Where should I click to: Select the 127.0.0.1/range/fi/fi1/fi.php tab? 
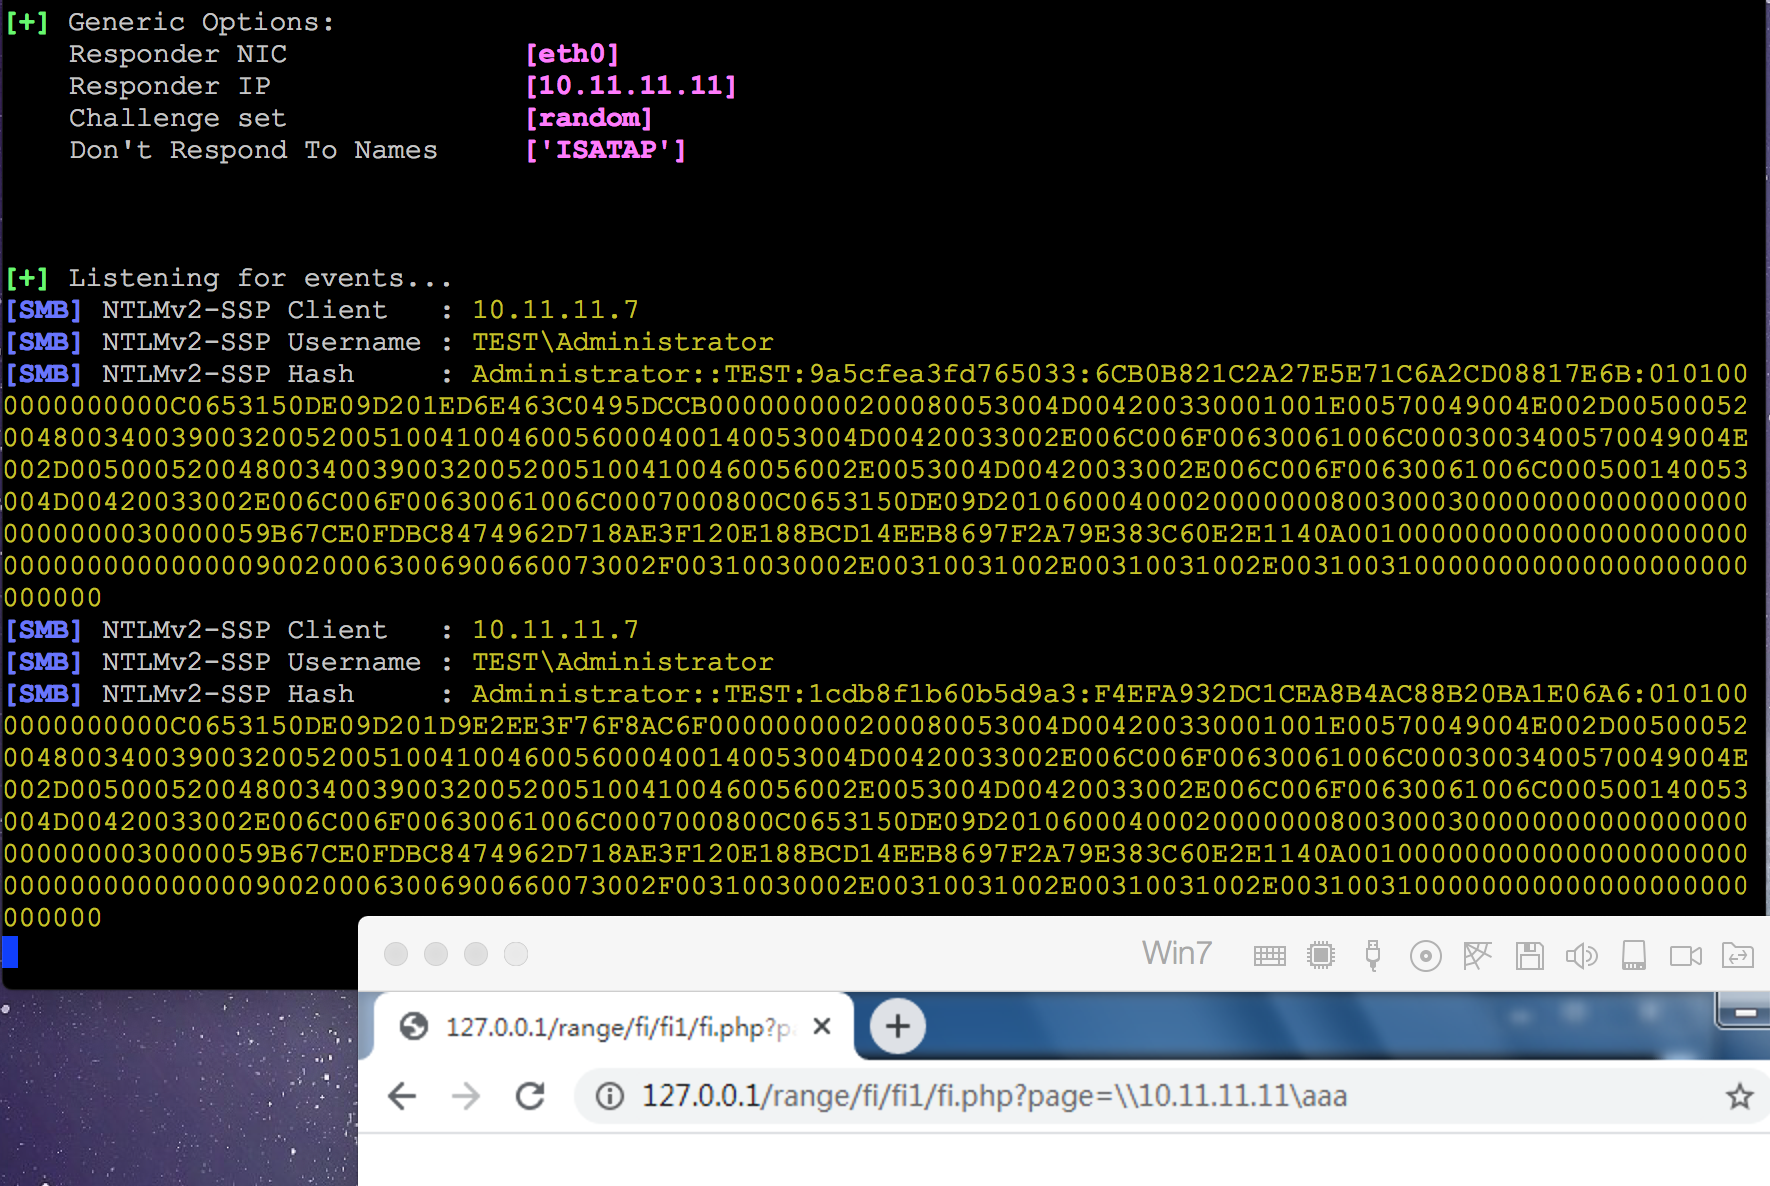point(615,1026)
